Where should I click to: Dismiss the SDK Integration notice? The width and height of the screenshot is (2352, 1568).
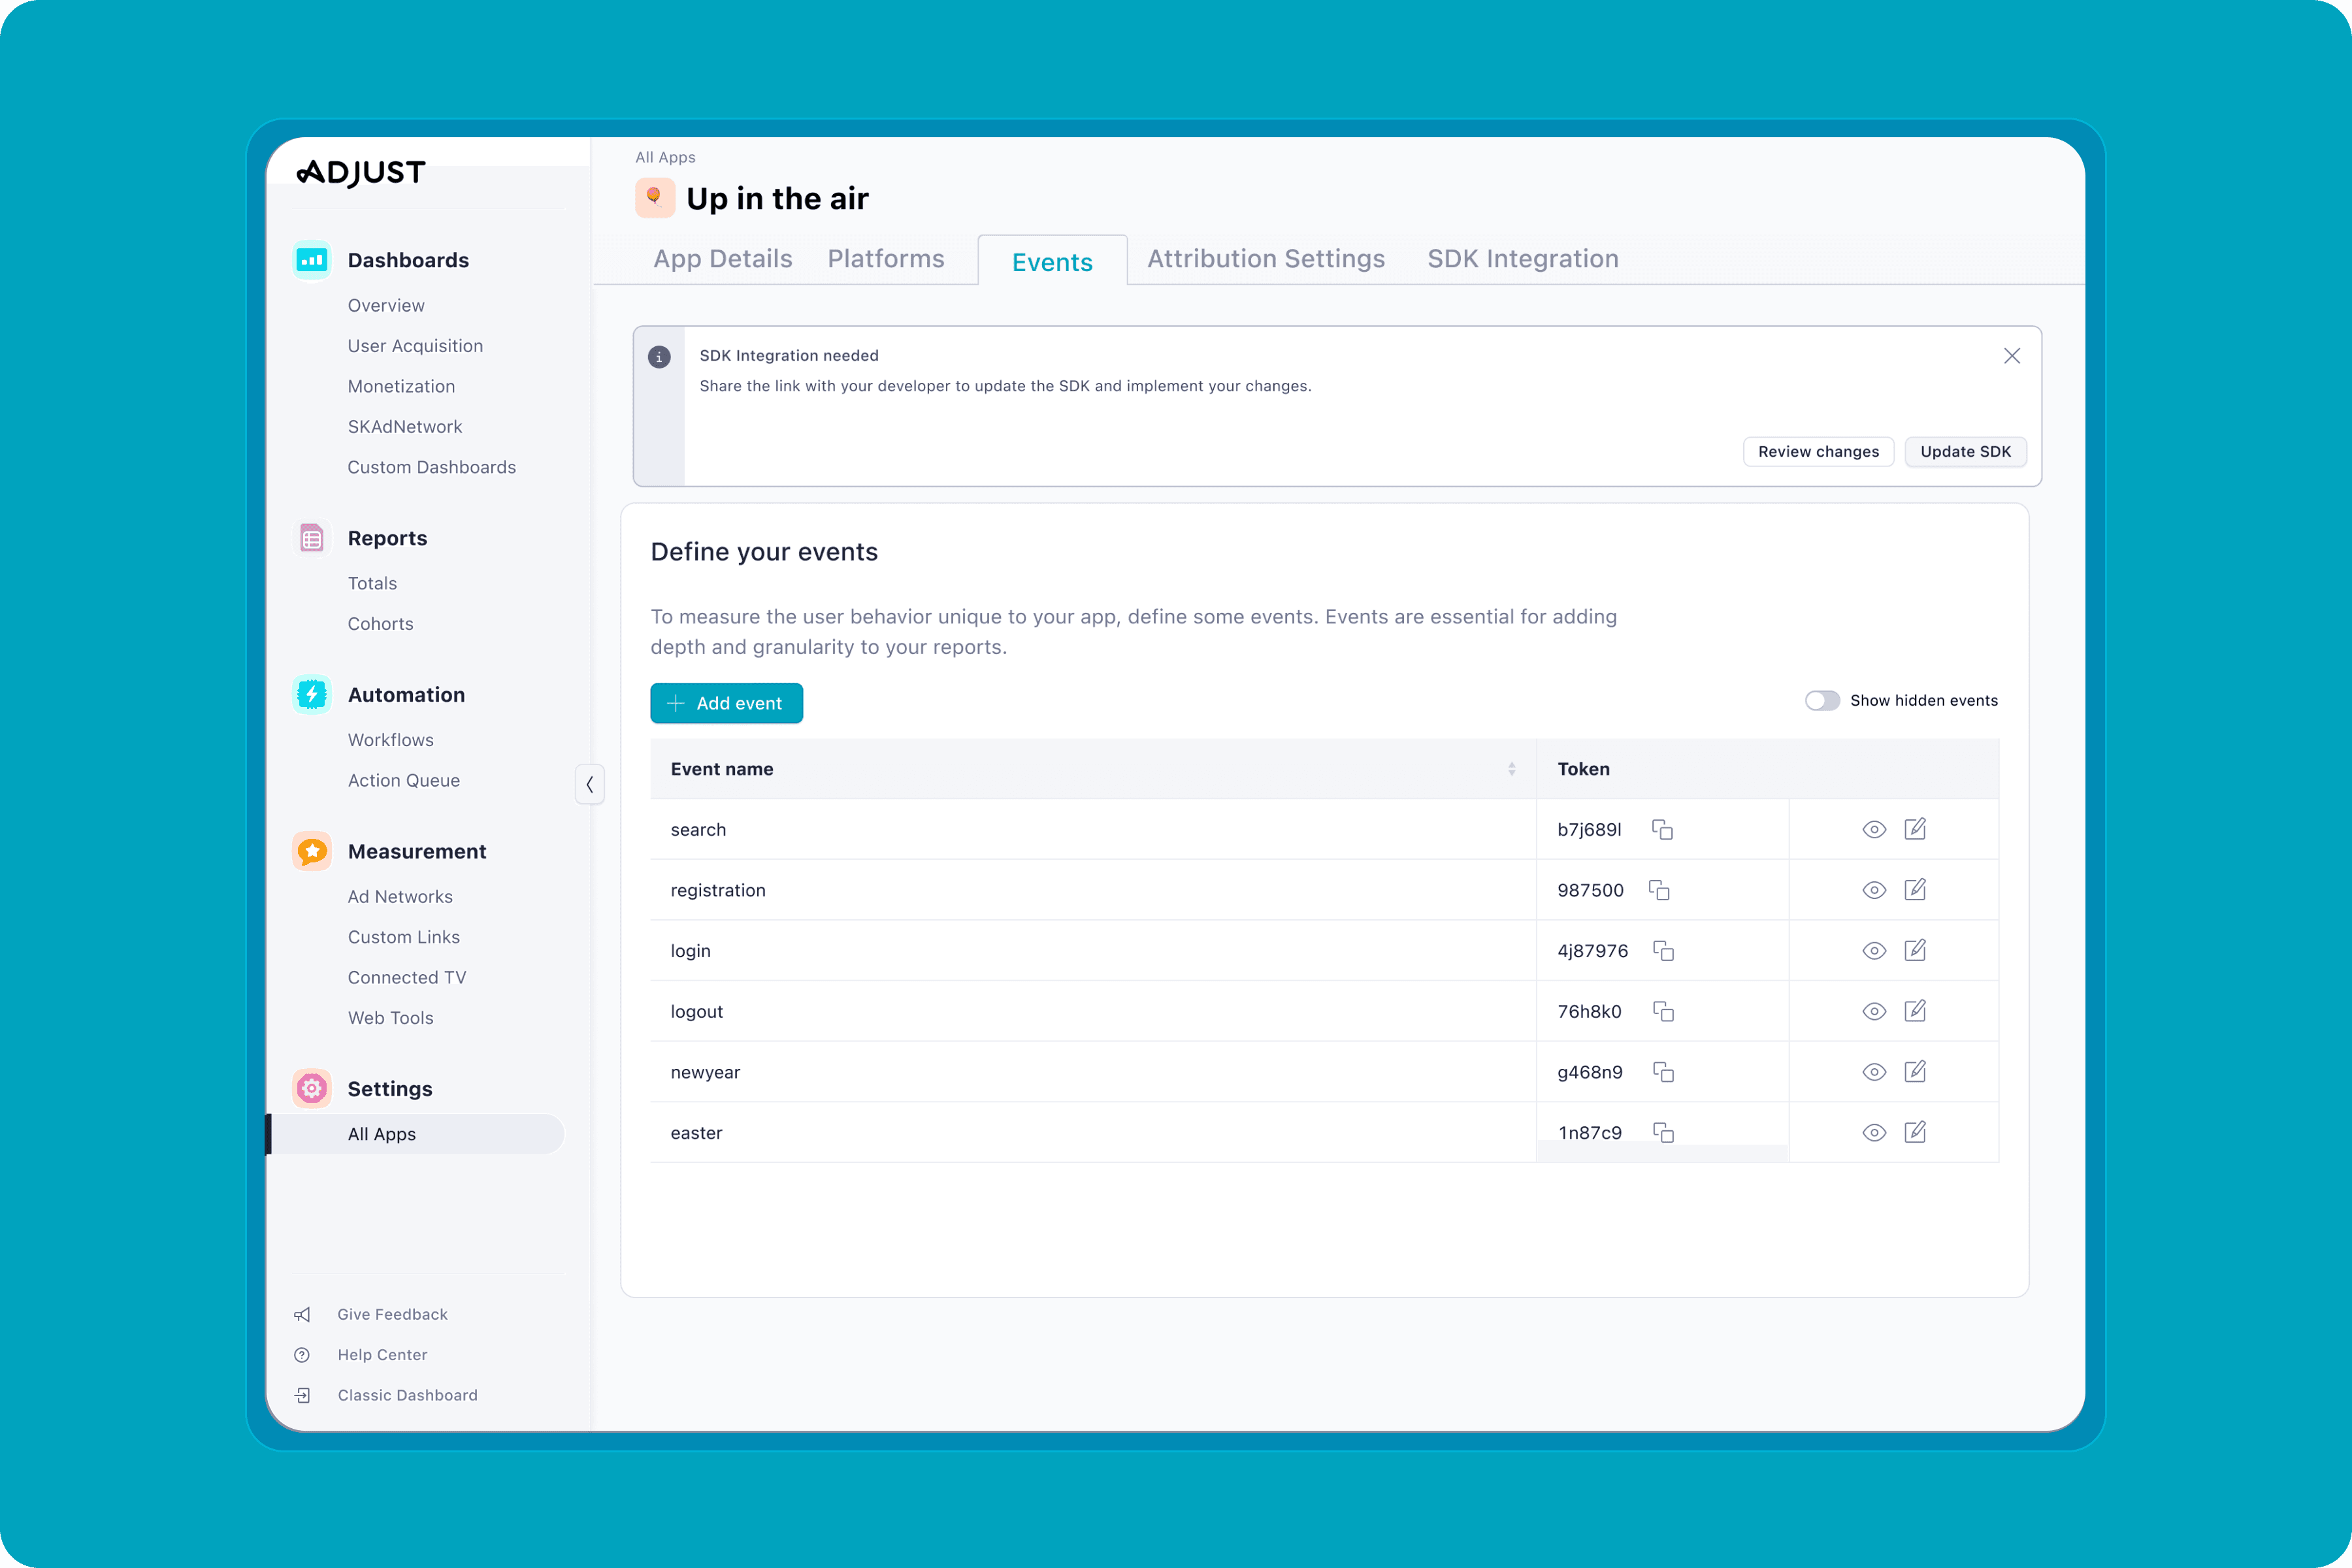[x=2011, y=356]
